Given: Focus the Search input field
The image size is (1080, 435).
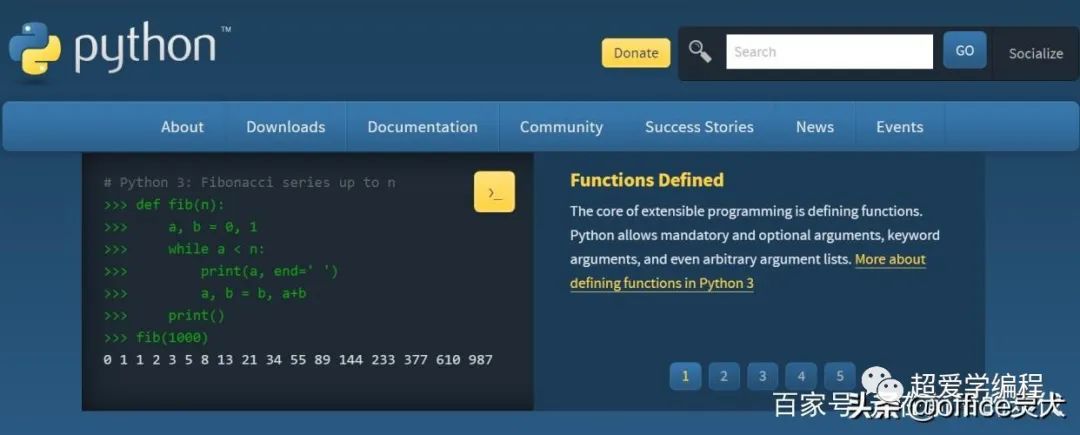Looking at the screenshot, I should pos(829,52).
